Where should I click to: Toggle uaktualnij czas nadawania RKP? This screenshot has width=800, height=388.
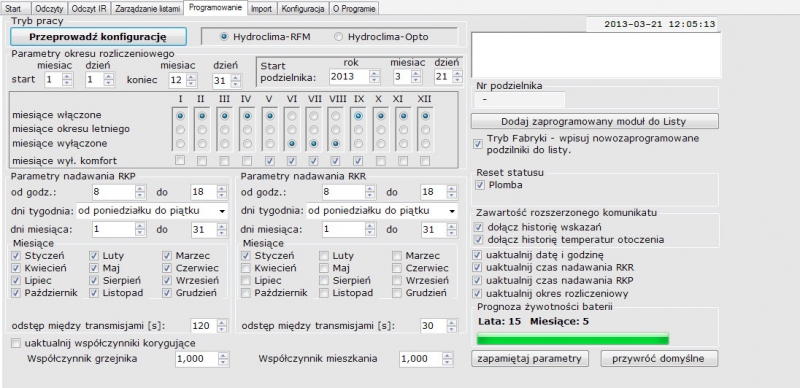click(478, 280)
